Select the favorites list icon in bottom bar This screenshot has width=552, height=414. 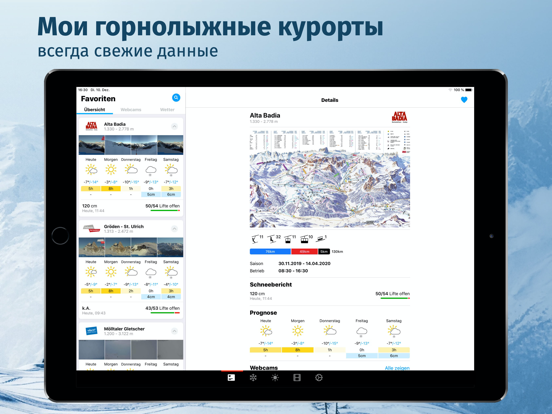(x=231, y=378)
